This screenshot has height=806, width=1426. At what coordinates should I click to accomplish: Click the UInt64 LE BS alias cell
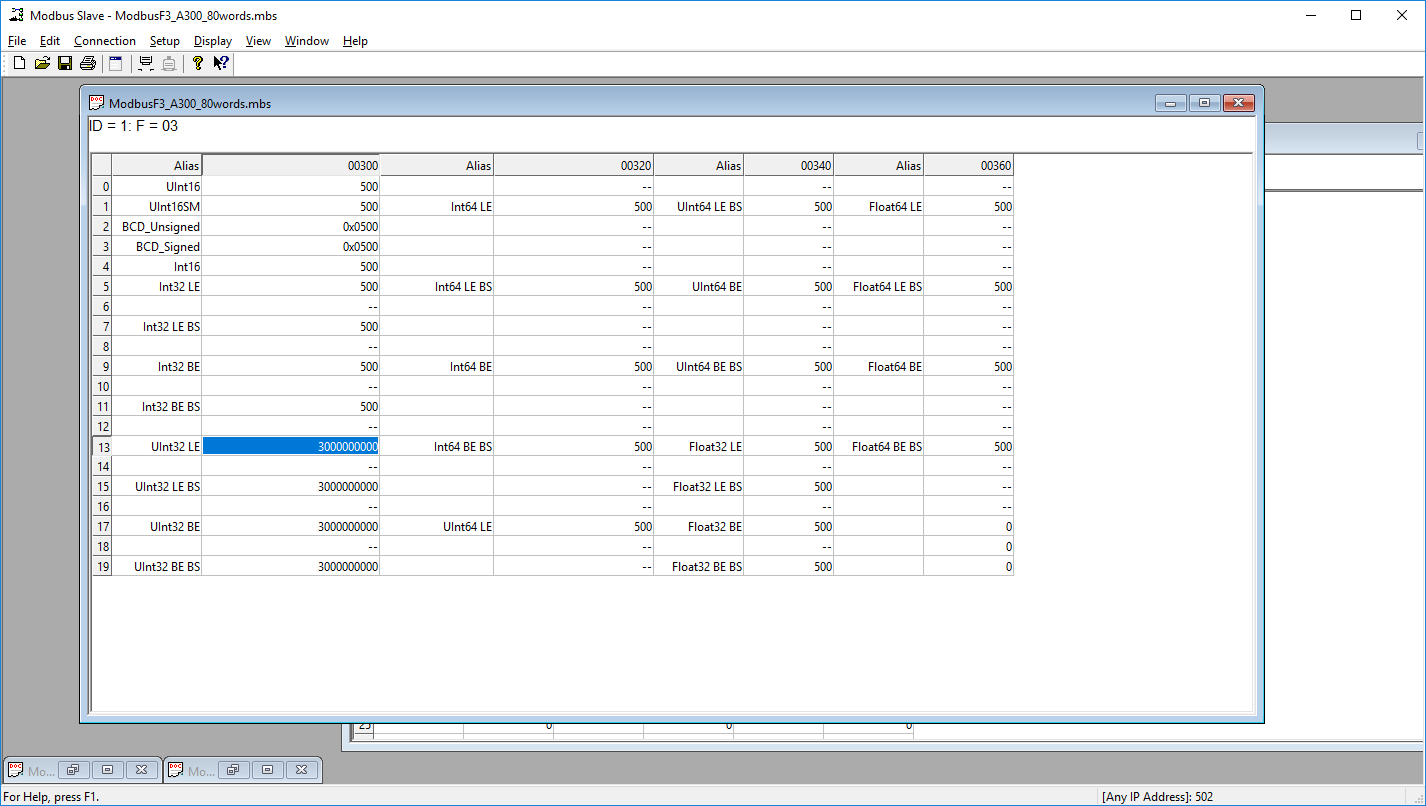tap(699, 206)
